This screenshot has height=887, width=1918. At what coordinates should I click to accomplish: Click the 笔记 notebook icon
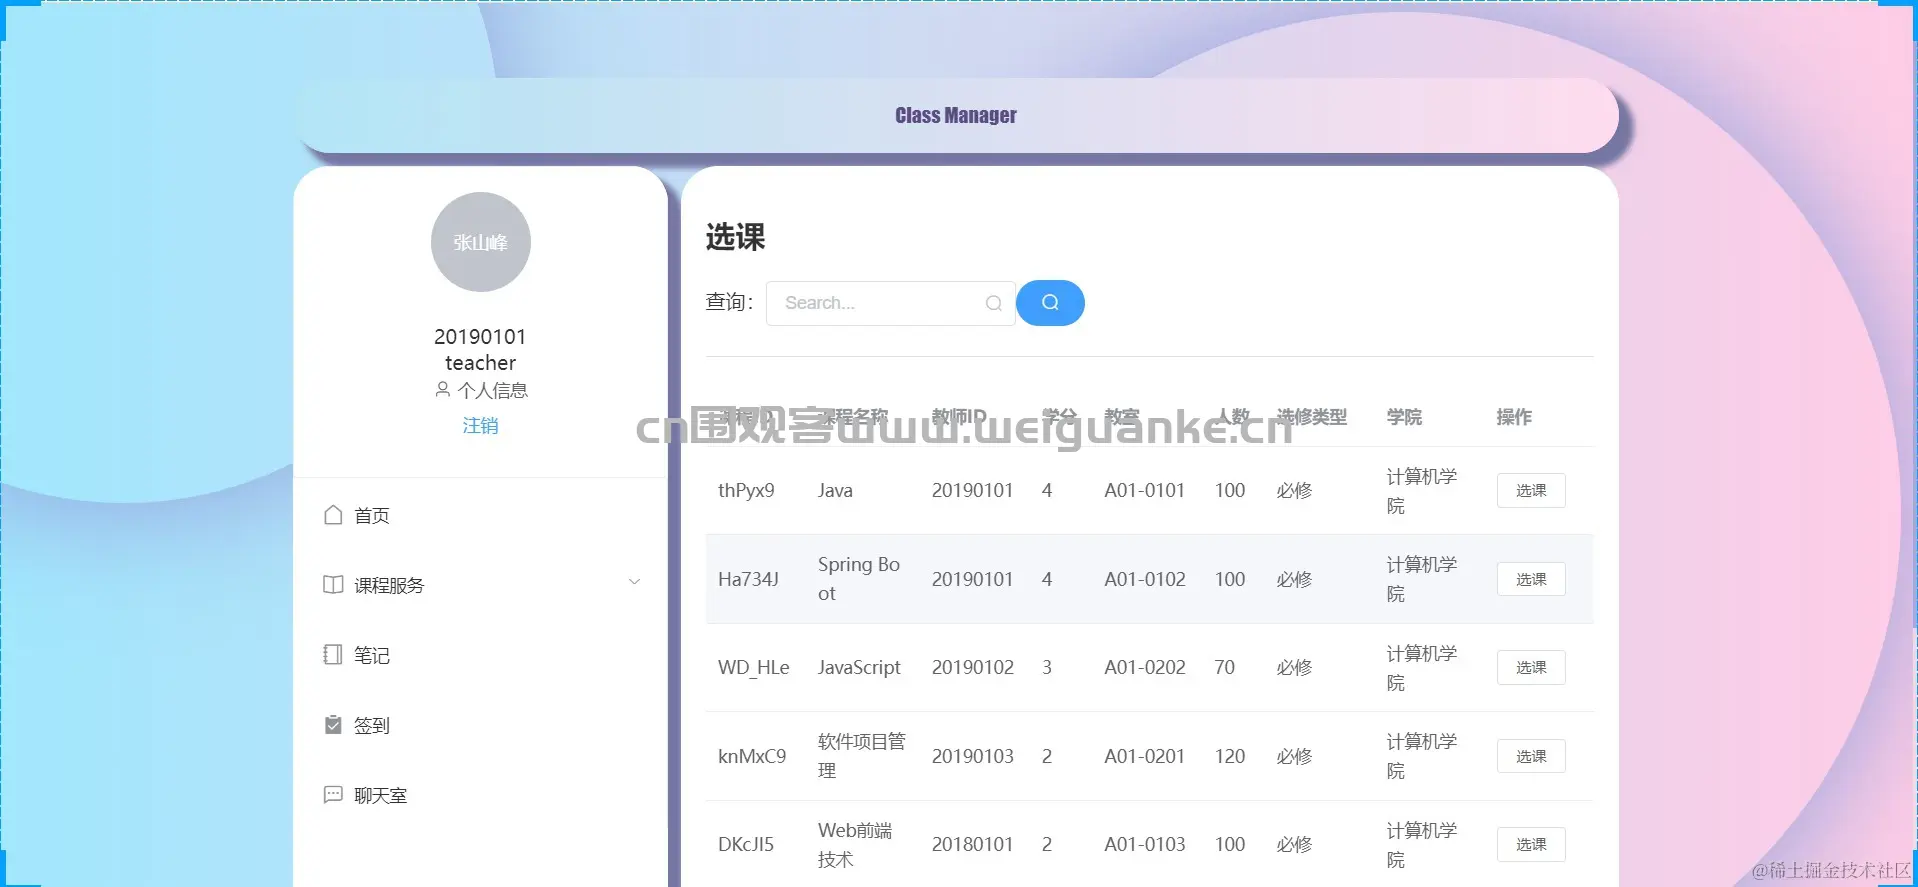point(333,655)
